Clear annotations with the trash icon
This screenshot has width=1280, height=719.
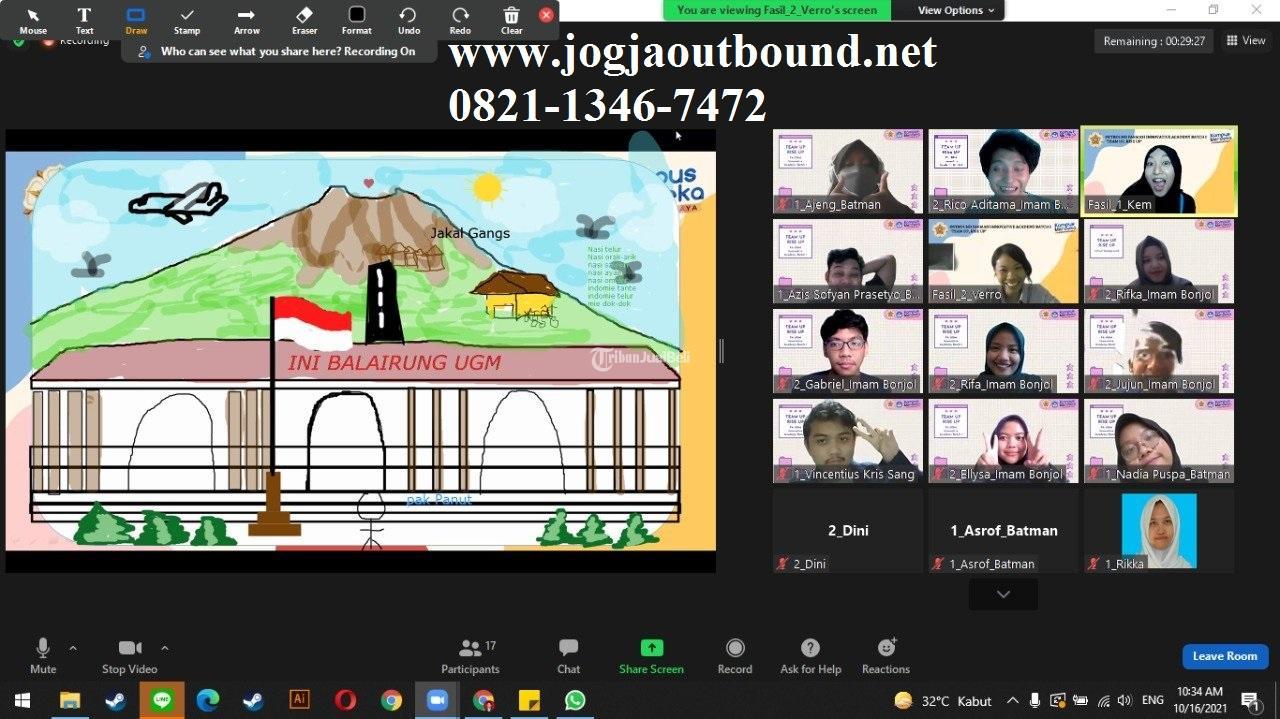pyautogui.click(x=511, y=20)
